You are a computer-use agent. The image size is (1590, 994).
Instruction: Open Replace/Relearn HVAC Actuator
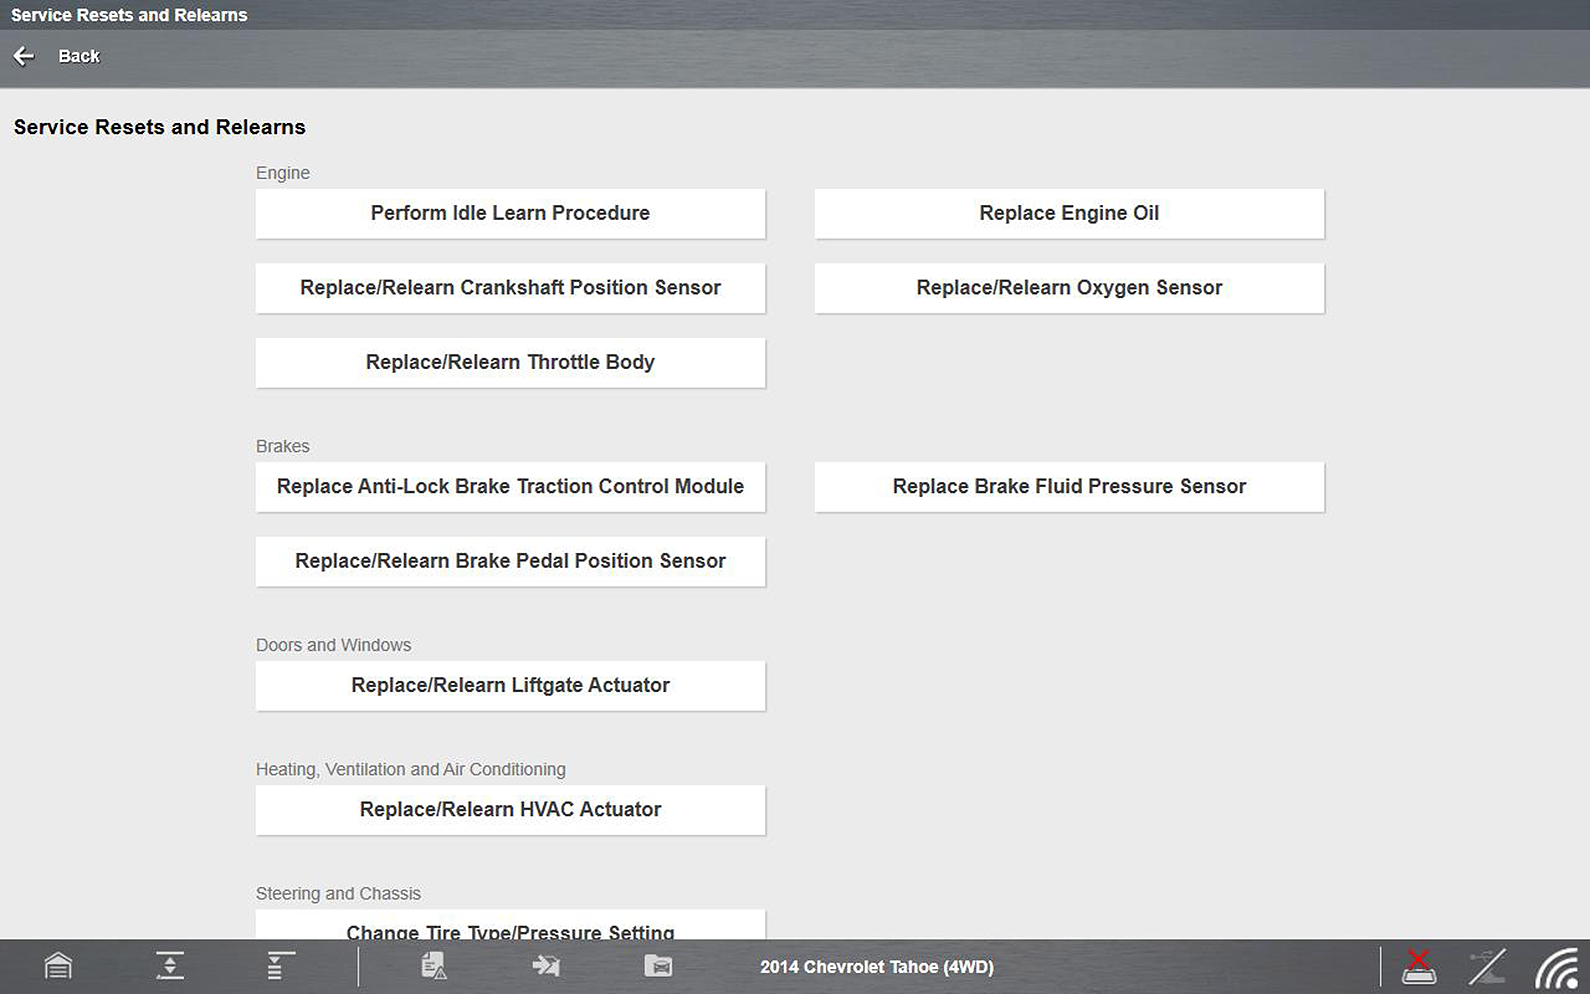click(510, 810)
